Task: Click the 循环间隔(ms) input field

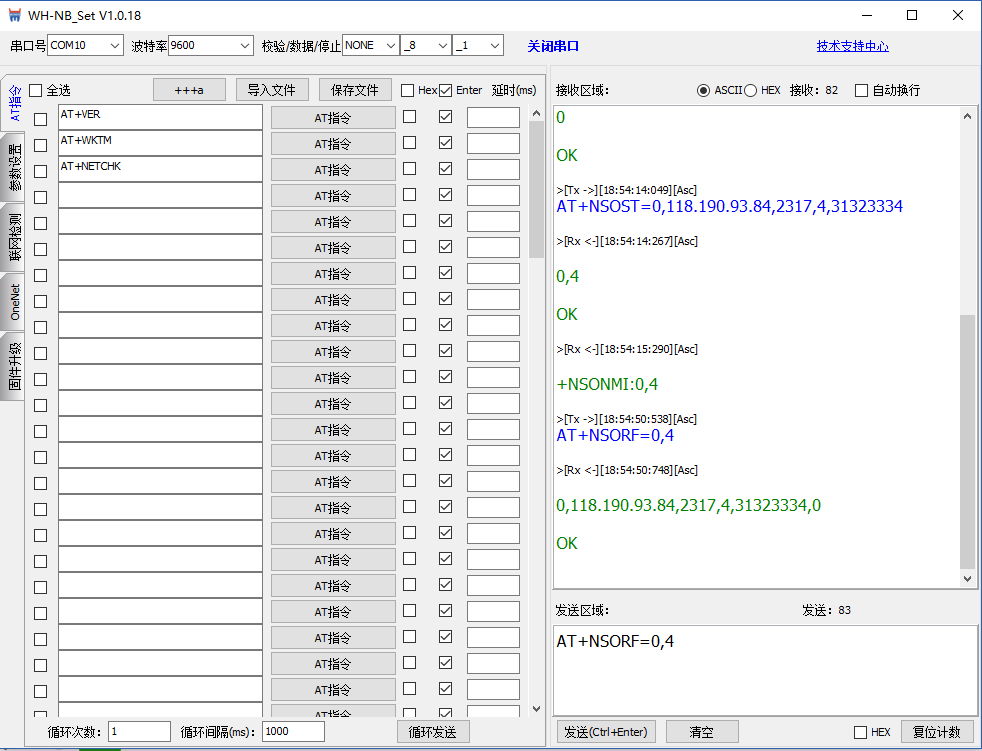Action: 294,732
